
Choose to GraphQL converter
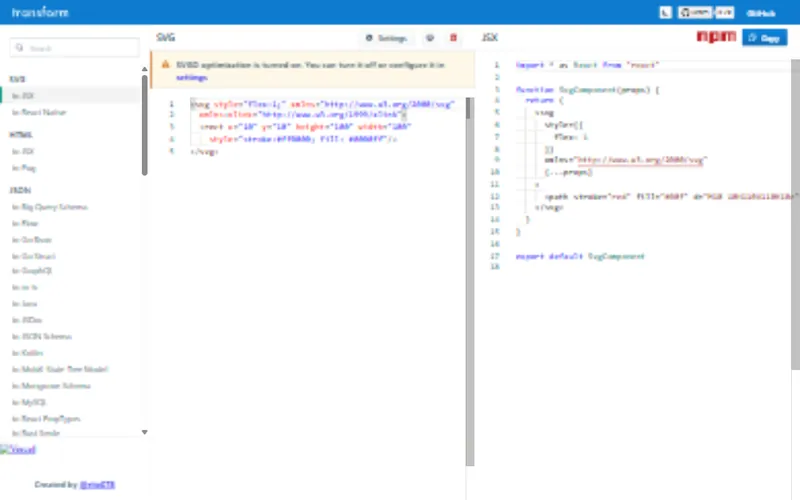point(70,270)
